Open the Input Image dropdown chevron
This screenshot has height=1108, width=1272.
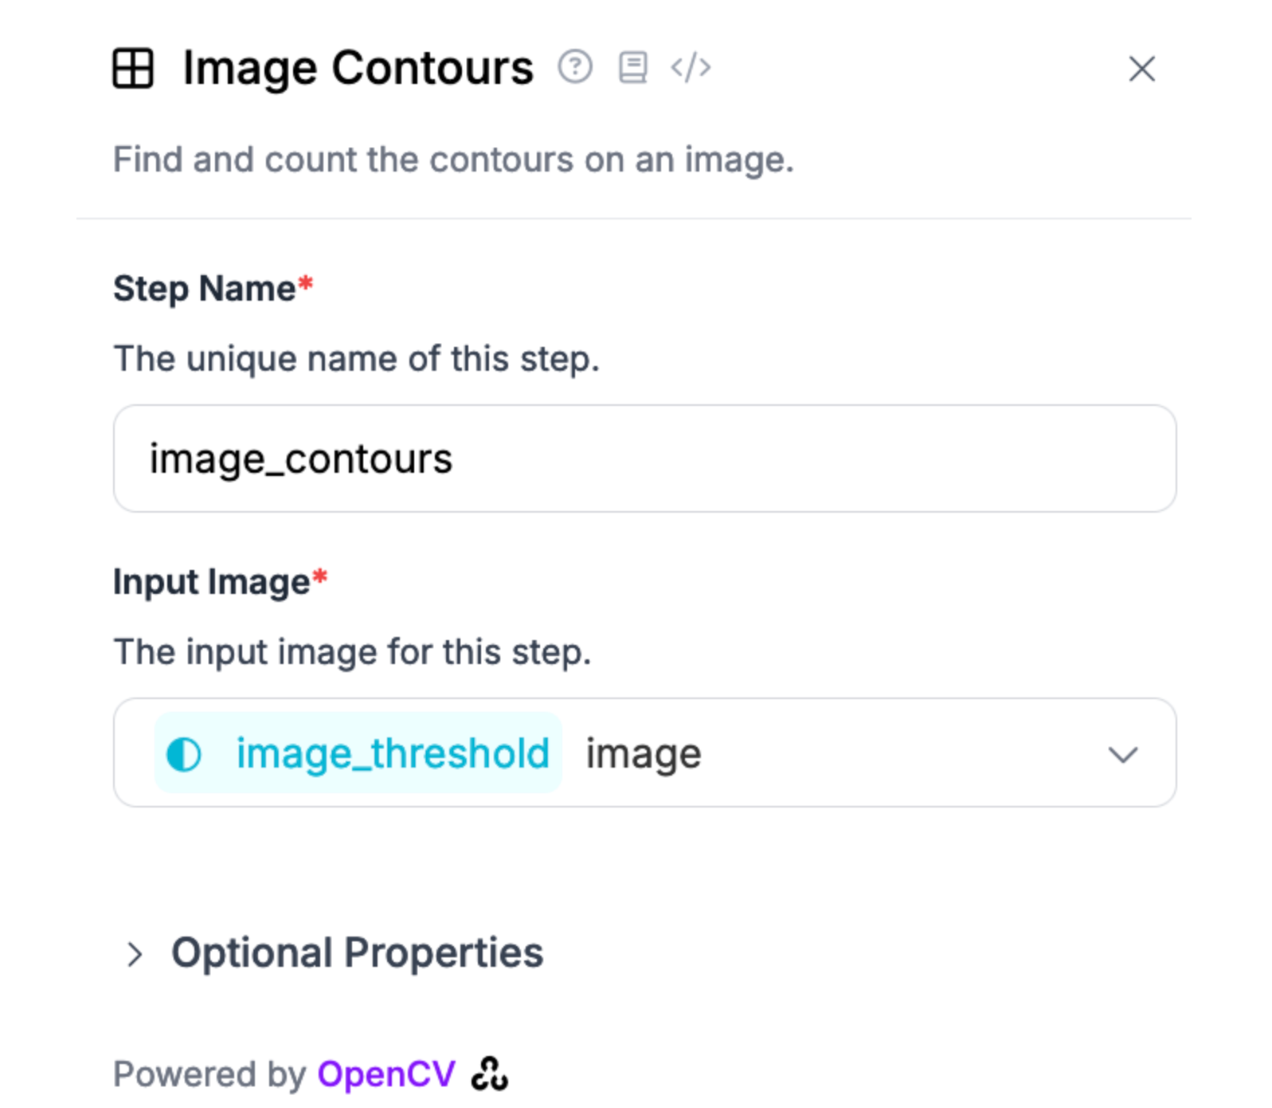click(x=1123, y=754)
